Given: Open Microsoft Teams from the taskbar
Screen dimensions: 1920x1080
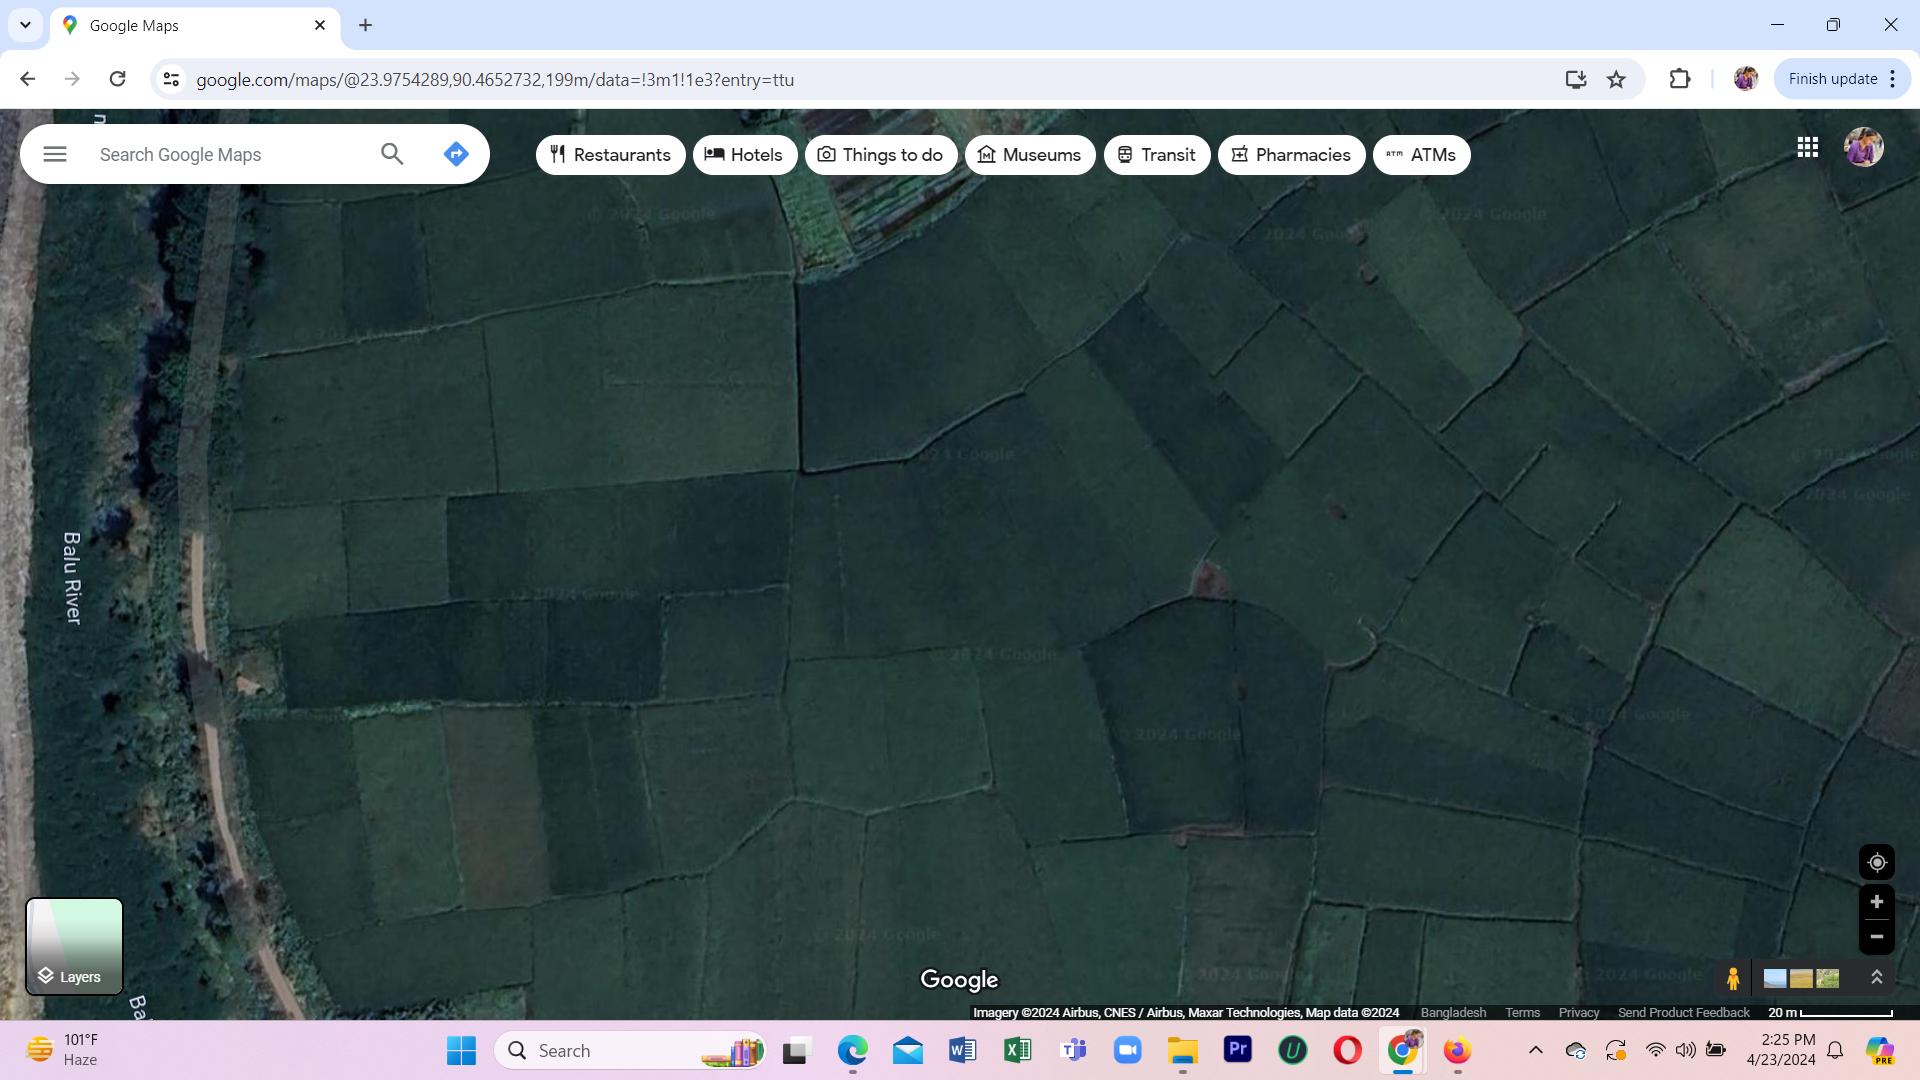Looking at the screenshot, I should tap(1073, 1050).
